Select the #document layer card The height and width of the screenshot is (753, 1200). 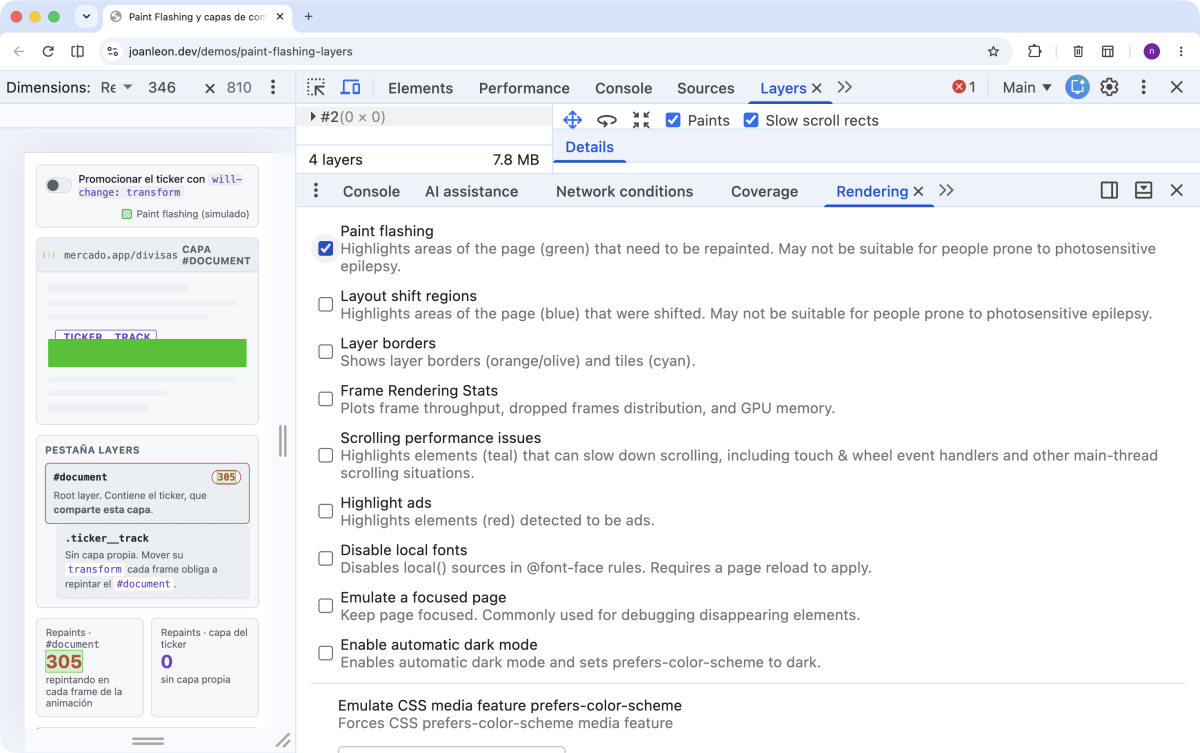coord(147,493)
